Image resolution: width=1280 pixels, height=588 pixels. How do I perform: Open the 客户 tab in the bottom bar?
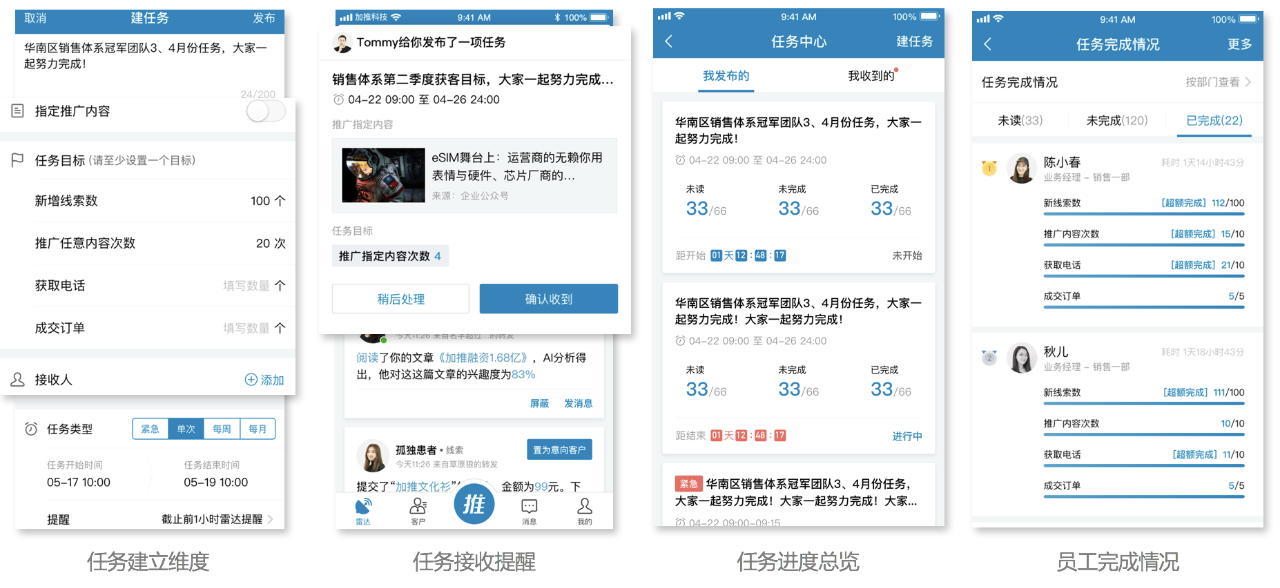pyautogui.click(x=418, y=511)
